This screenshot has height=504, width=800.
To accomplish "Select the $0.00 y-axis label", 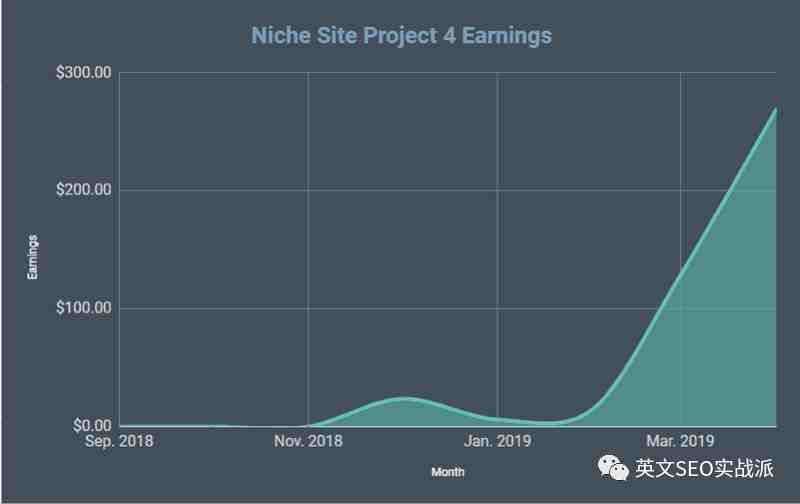I will [92, 425].
